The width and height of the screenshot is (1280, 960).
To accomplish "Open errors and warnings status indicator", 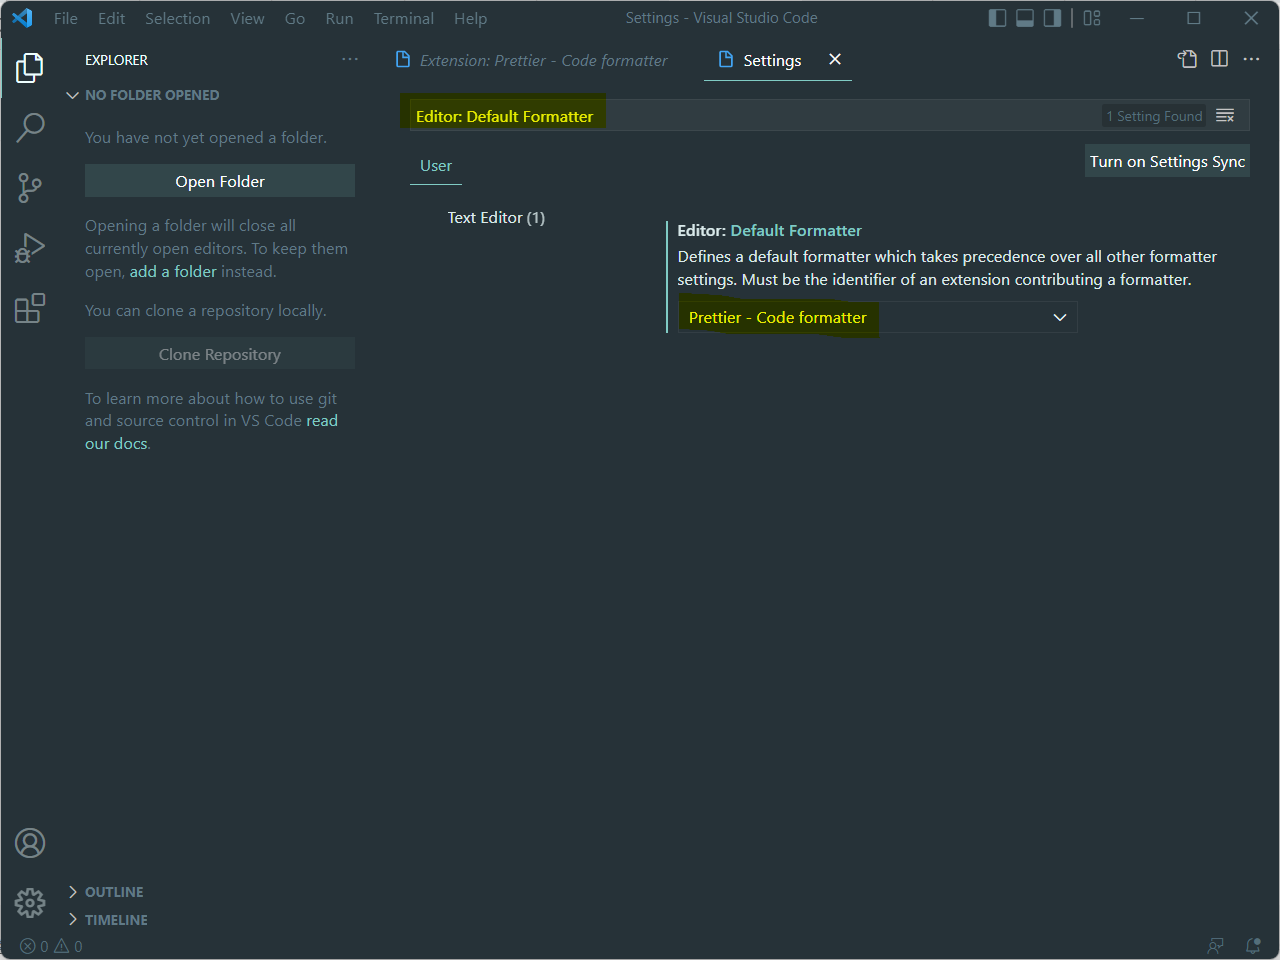I will coord(51,946).
